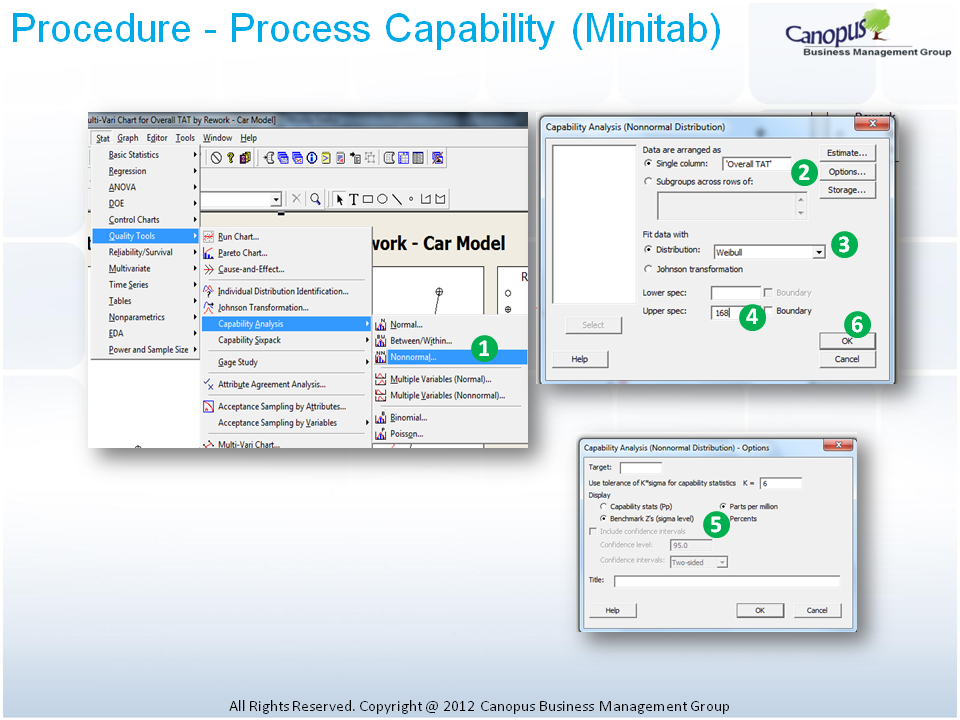Select the Marker dot drawing tool
This screenshot has width=960, height=720.
[411, 198]
